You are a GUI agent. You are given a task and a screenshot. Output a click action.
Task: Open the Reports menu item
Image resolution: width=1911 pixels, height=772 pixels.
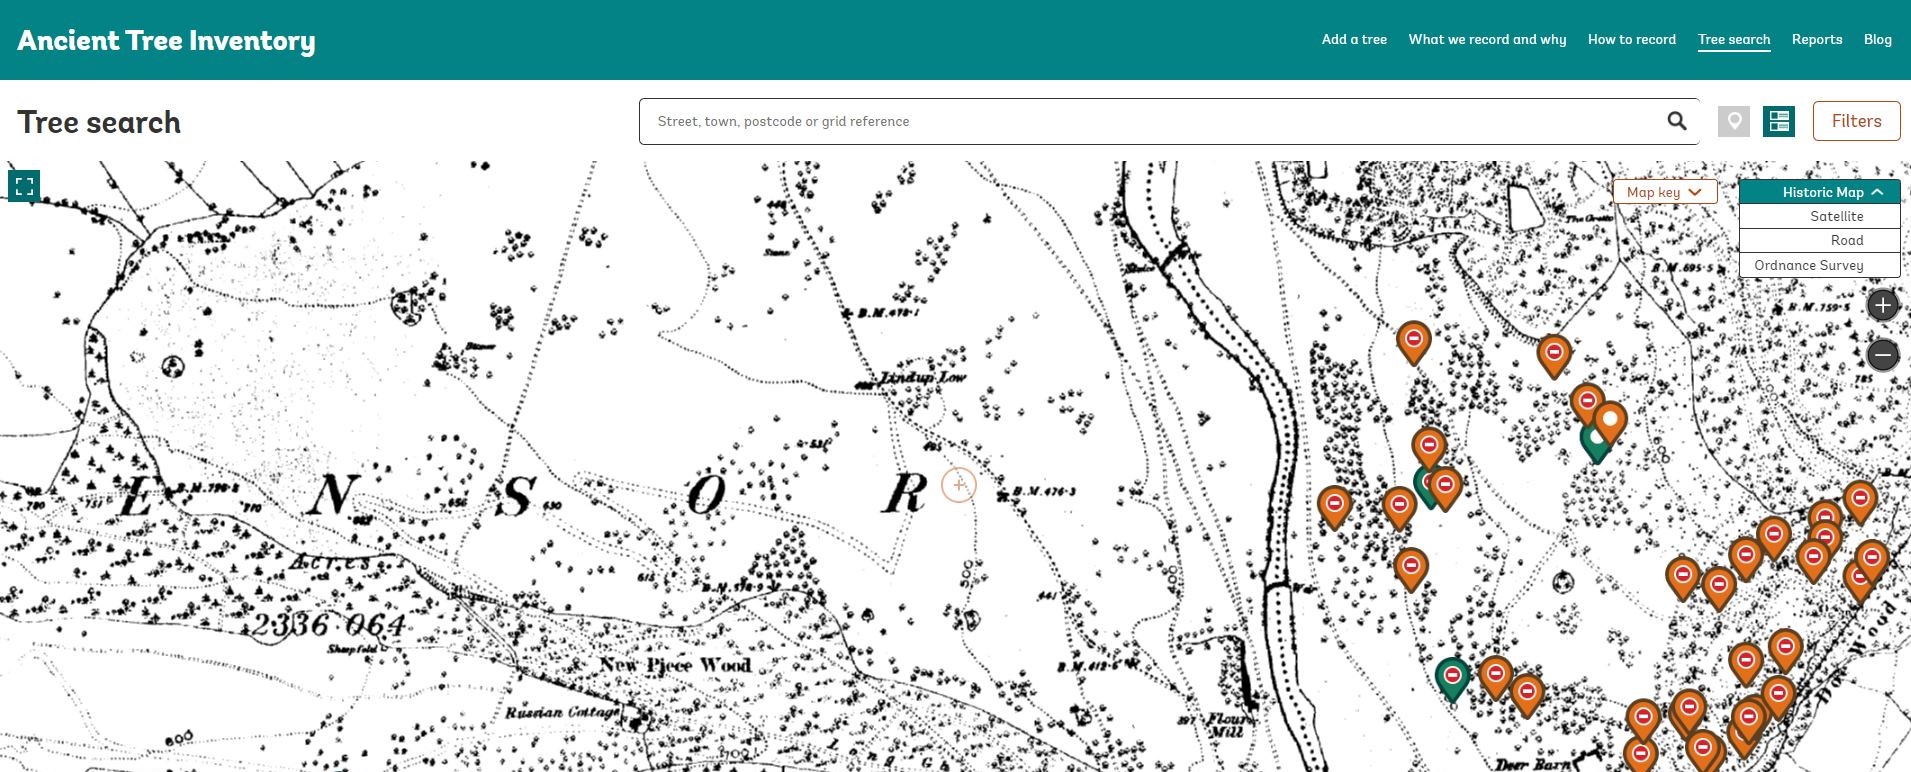click(x=1816, y=39)
